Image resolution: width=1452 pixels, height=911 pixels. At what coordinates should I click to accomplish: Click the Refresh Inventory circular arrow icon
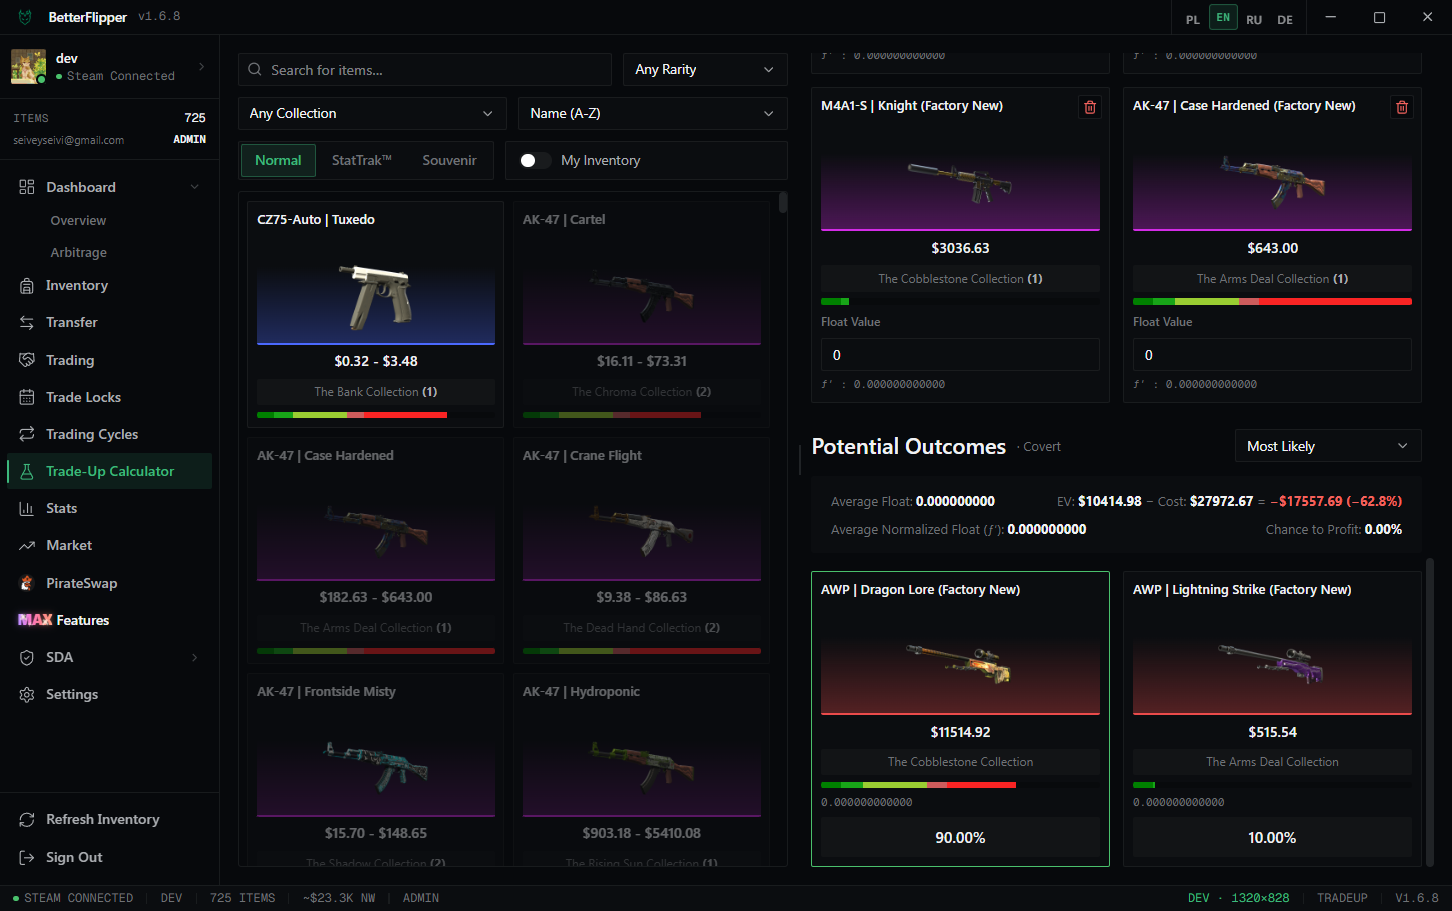tap(27, 819)
